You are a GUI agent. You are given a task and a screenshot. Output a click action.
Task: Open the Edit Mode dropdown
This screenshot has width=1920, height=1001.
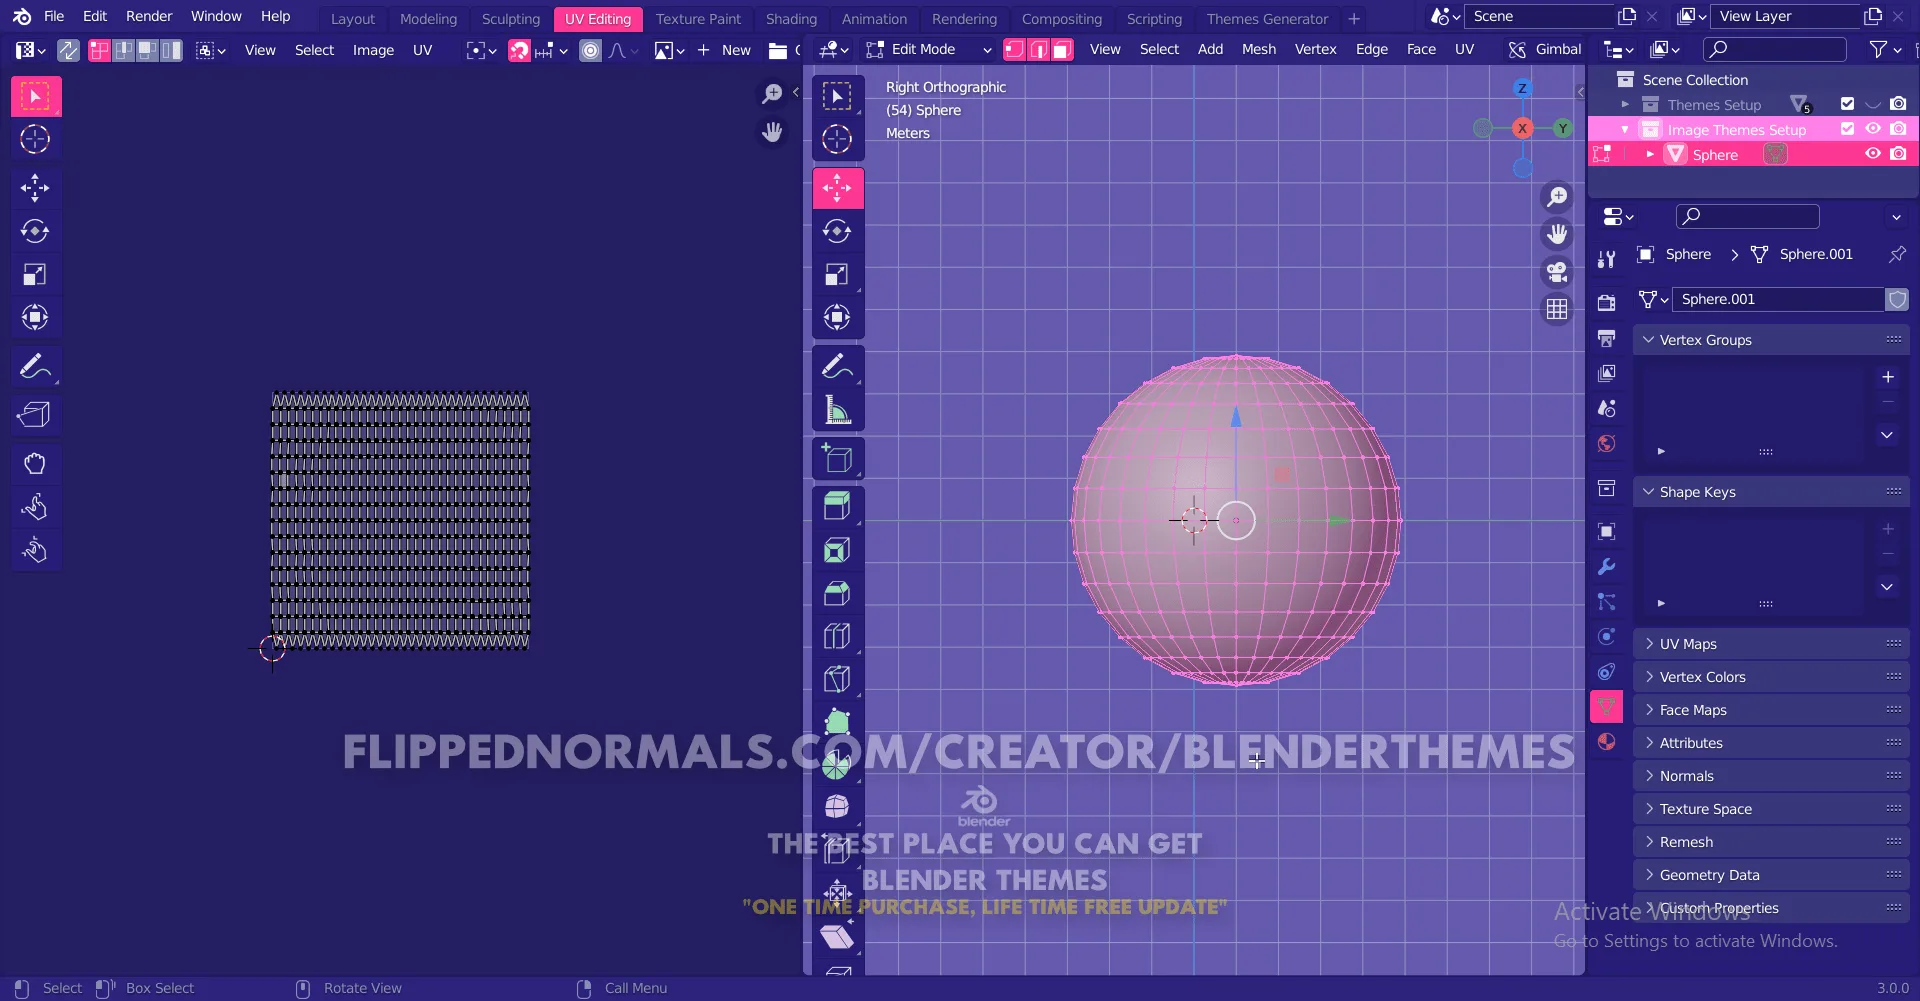[929, 50]
